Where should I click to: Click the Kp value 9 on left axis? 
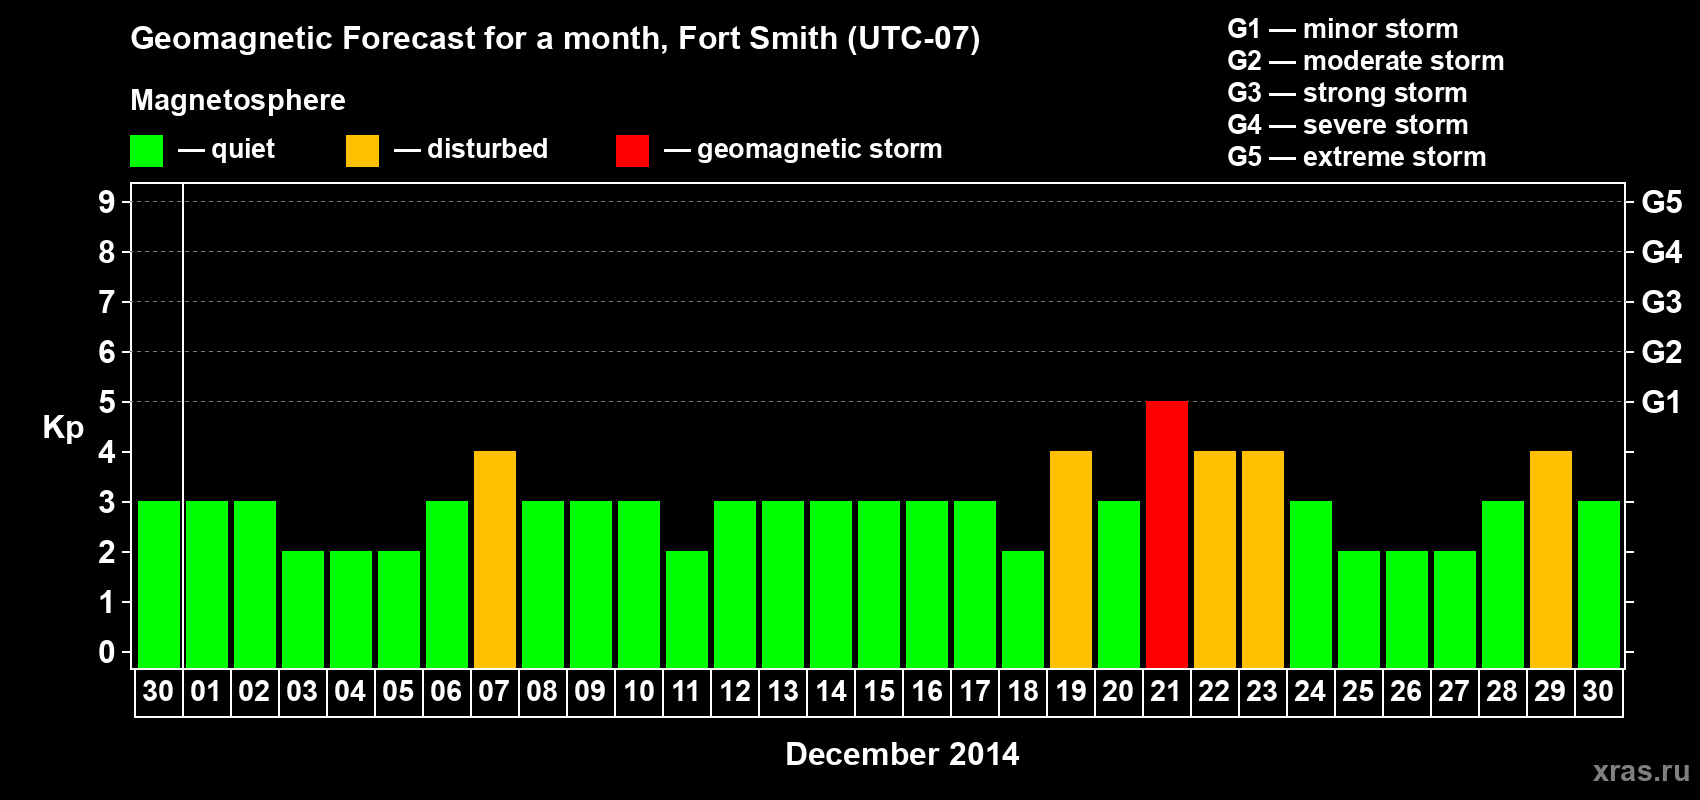pyautogui.click(x=107, y=202)
